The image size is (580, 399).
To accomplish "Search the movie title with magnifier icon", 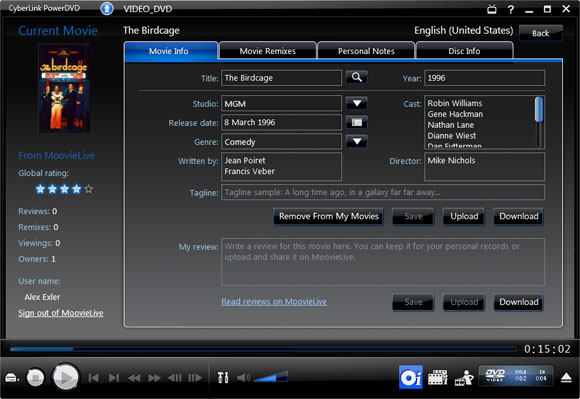I will pos(357,77).
